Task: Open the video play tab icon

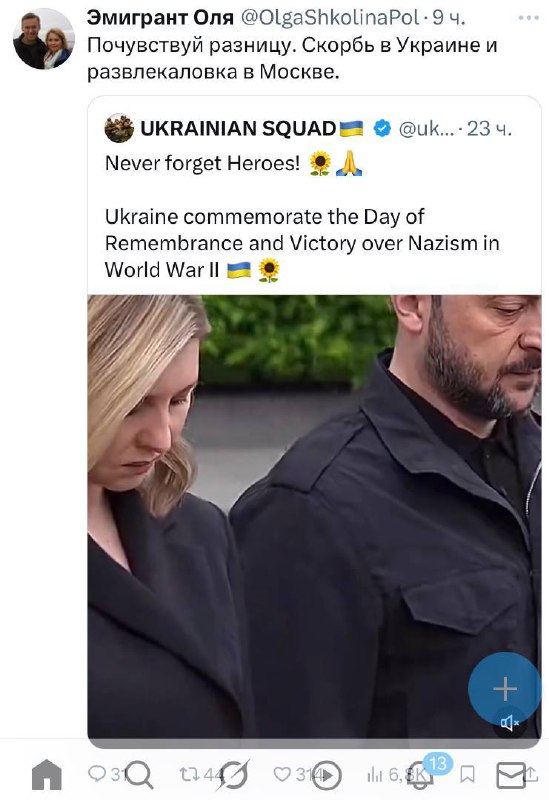Action: (x=327, y=775)
